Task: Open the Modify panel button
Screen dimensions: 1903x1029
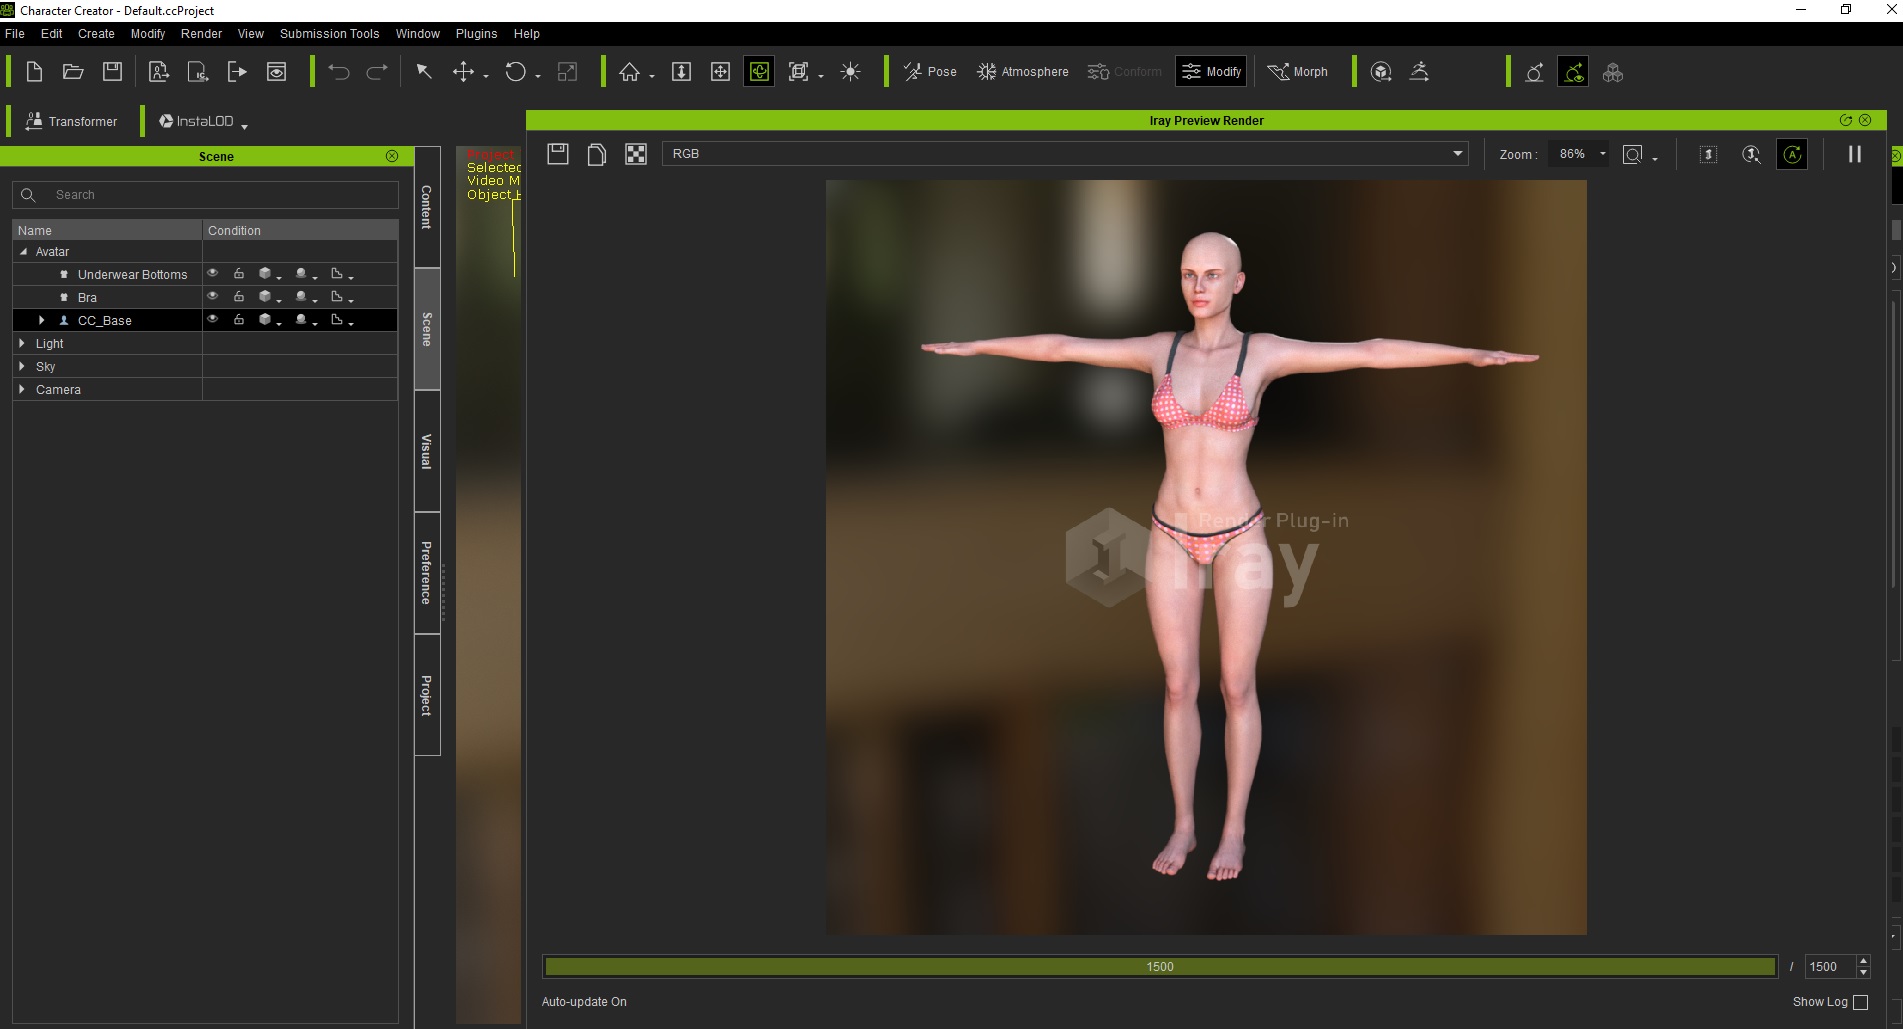Action: click(1211, 72)
